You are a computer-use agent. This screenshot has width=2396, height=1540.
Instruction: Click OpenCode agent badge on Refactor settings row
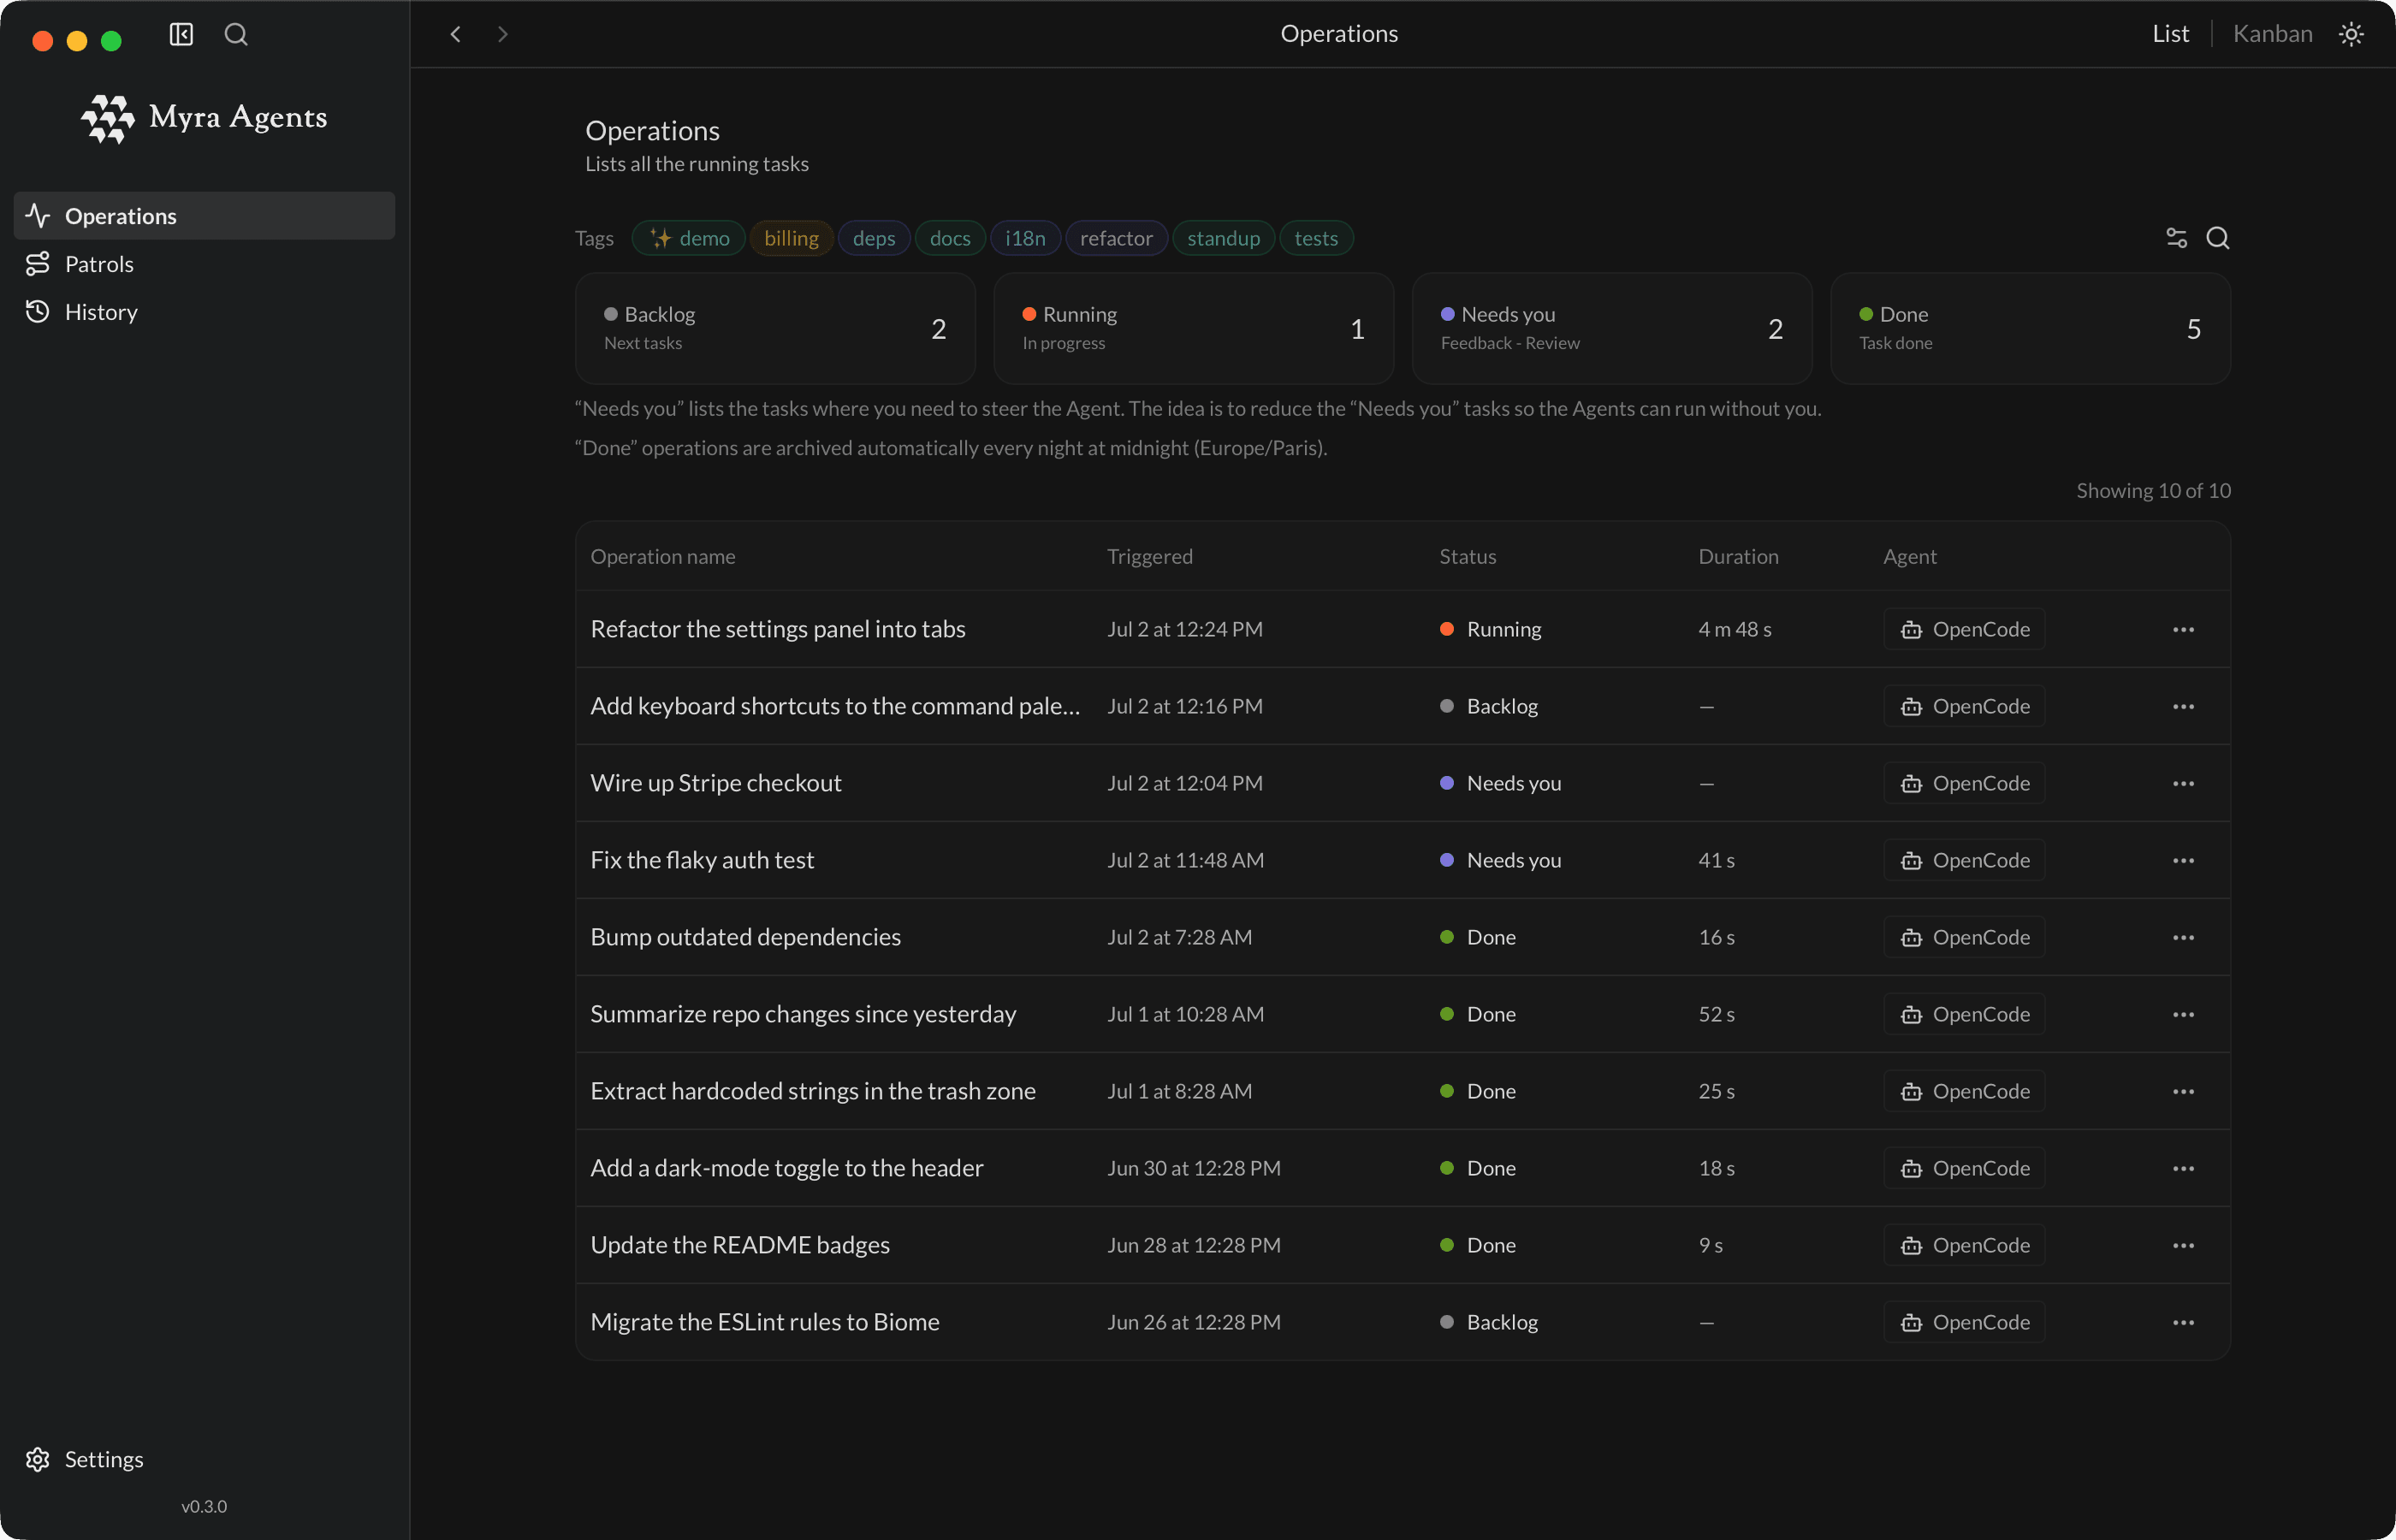tap(1964, 629)
